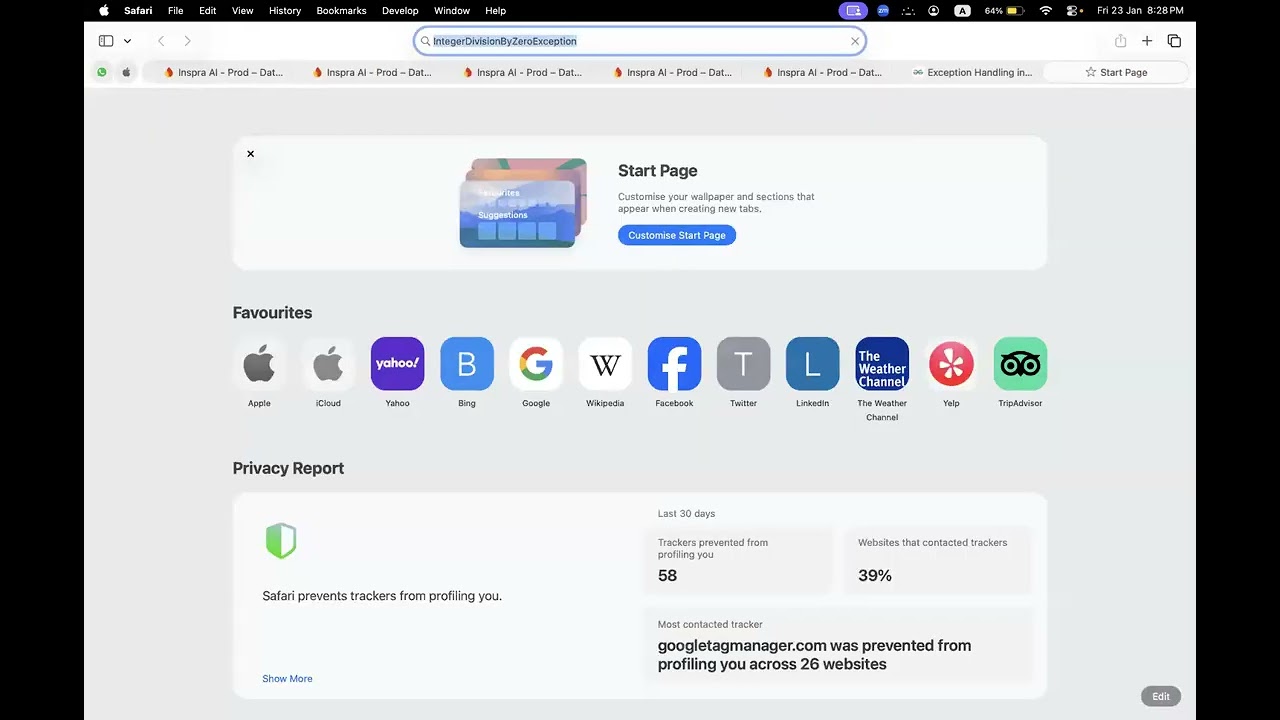The image size is (1280, 720).
Task: Open the Window menu
Action: click(x=452, y=11)
